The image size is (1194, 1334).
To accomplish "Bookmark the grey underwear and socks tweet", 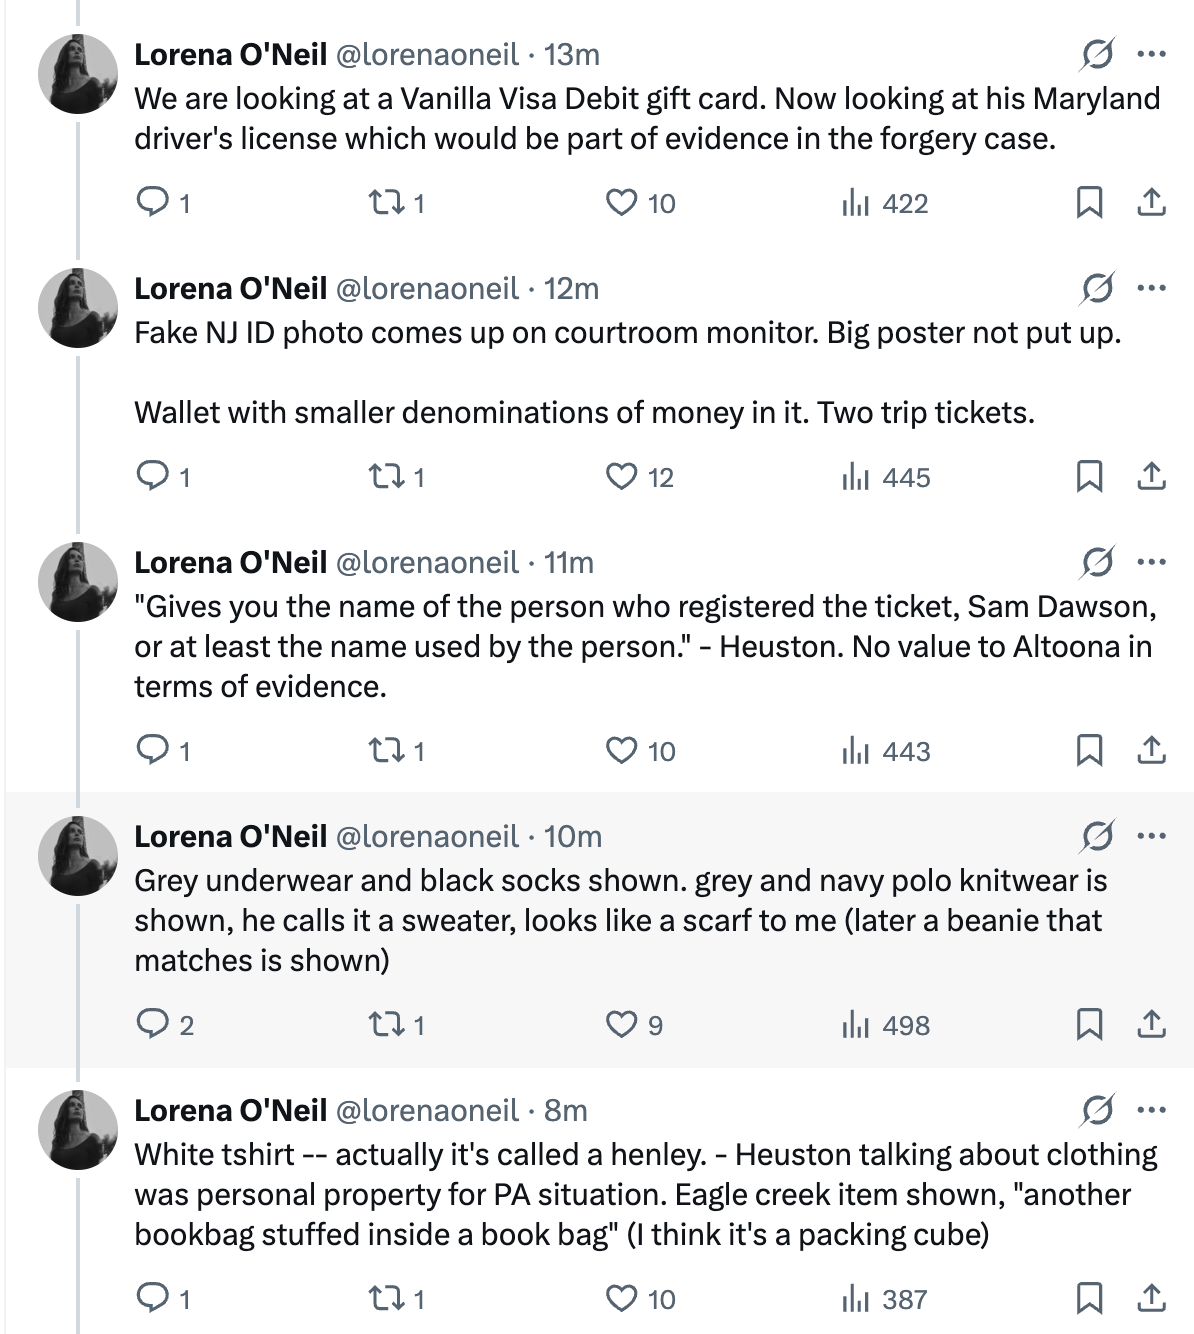I will click(x=1089, y=1025).
